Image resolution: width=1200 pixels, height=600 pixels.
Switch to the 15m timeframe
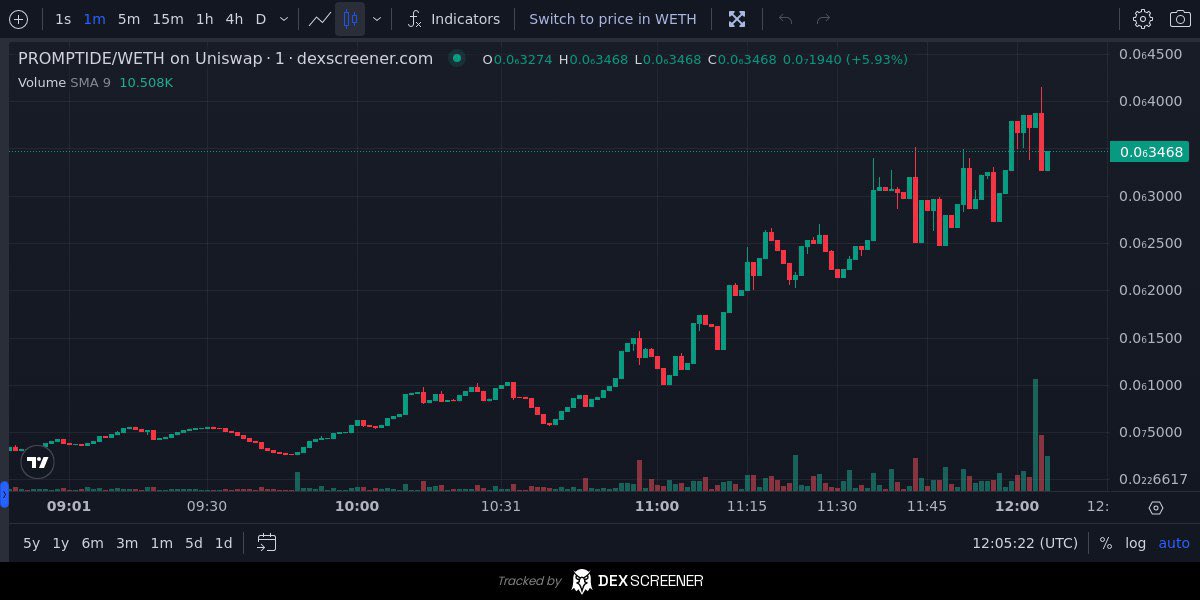(x=168, y=19)
